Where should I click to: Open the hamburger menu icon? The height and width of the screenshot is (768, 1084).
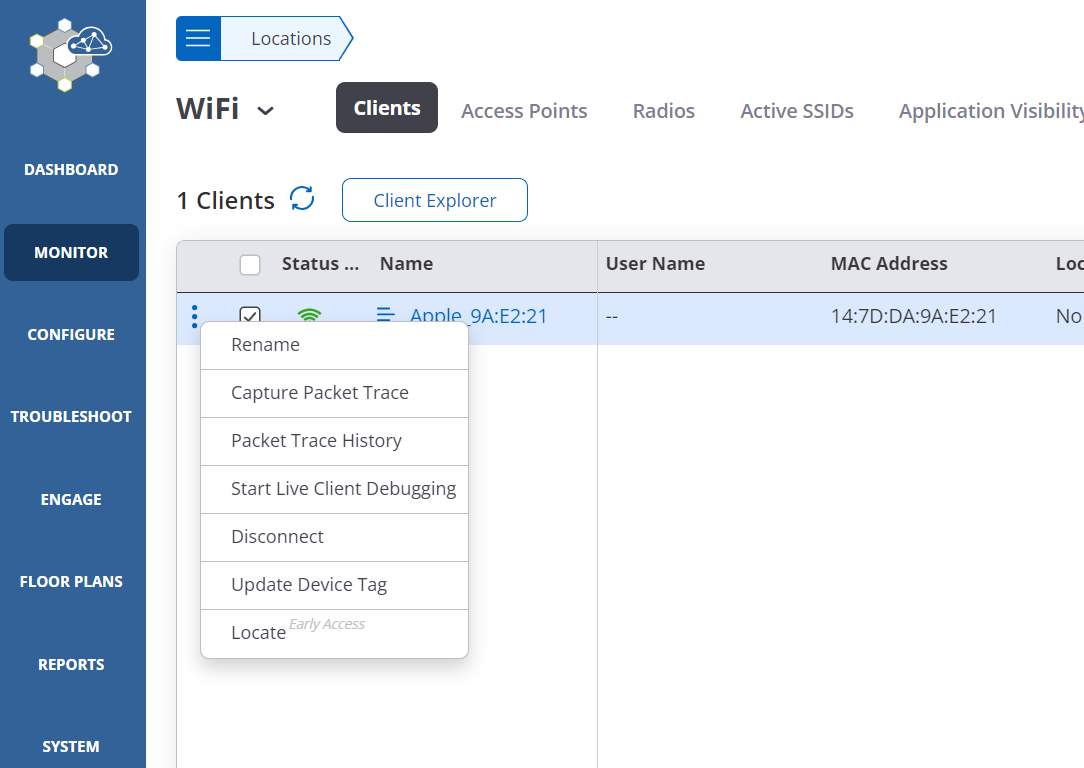pos(197,38)
